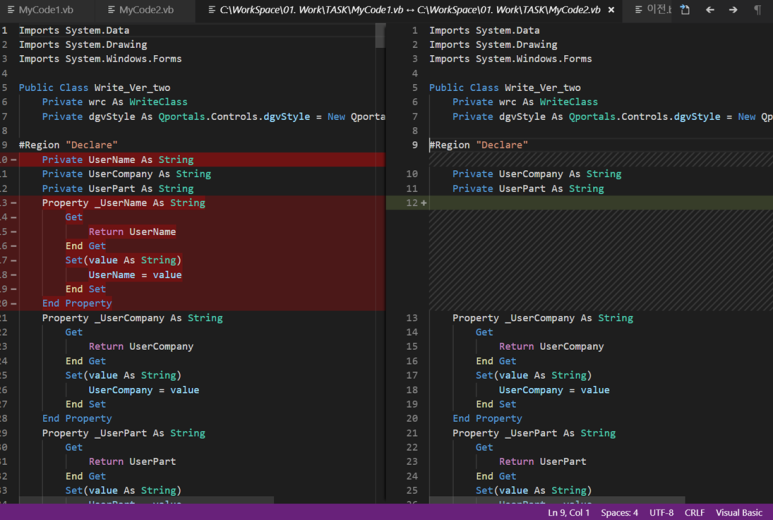Click removed 'UserName = value' line
The height and width of the screenshot is (520, 773).
point(135,275)
